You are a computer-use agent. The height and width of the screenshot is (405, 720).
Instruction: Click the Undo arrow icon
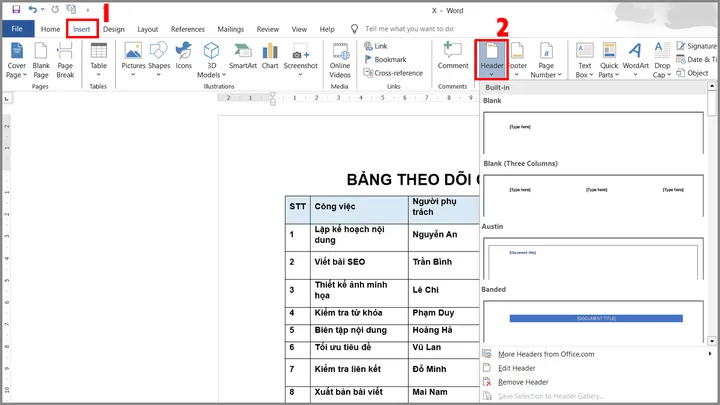33,9
